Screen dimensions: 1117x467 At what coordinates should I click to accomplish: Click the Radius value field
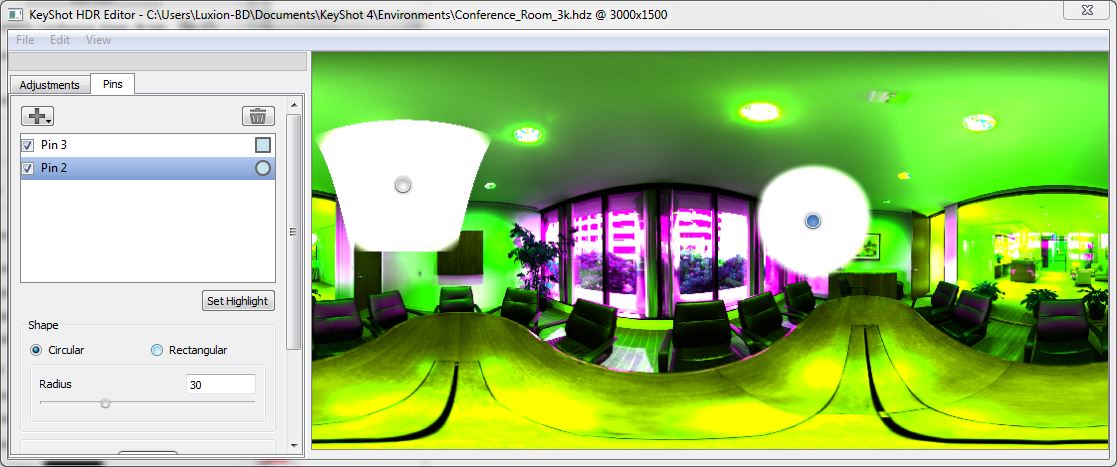point(221,384)
